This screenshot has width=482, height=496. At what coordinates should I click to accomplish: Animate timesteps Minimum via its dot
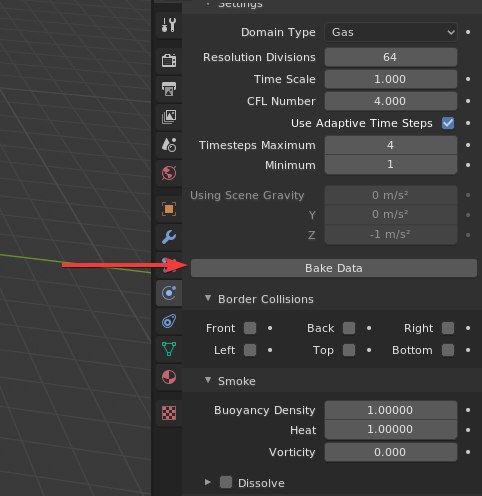coord(468,165)
